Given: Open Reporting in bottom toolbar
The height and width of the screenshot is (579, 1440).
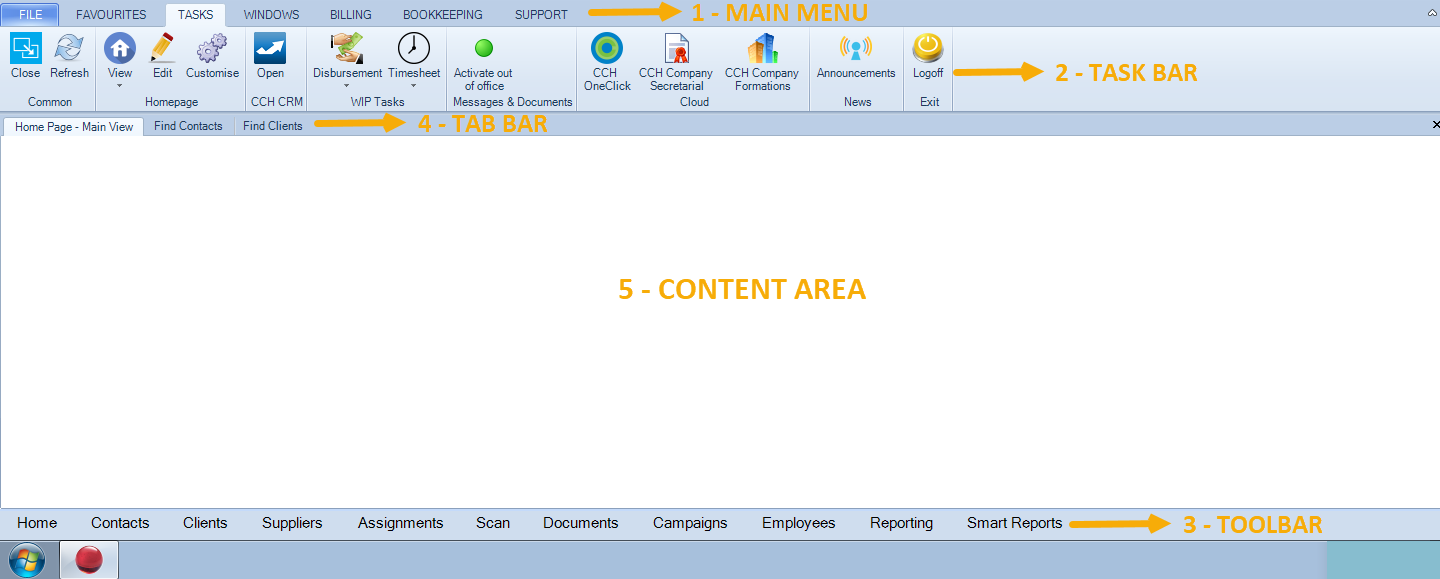Looking at the screenshot, I should [x=901, y=523].
